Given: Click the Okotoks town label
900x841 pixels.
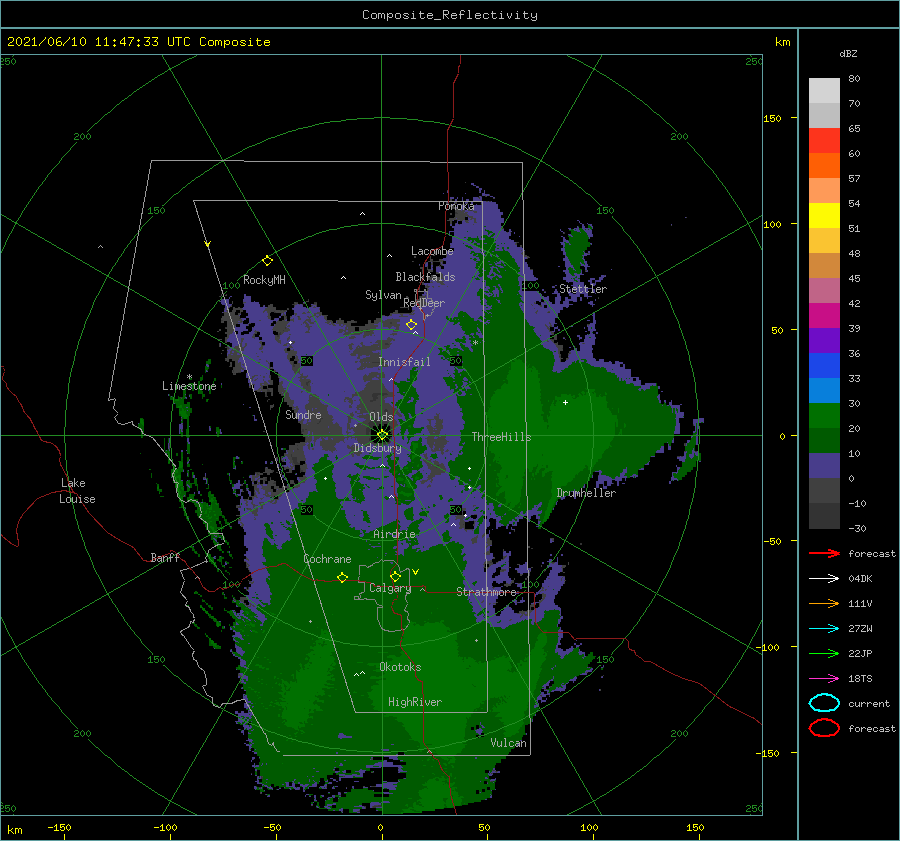Looking at the screenshot, I should tap(400, 667).
